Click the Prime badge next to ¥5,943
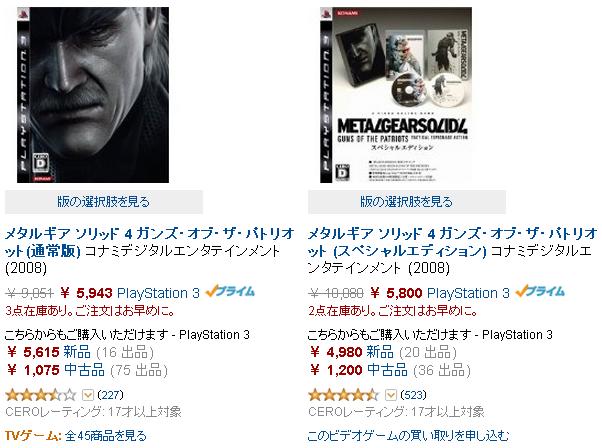 (x=230, y=292)
